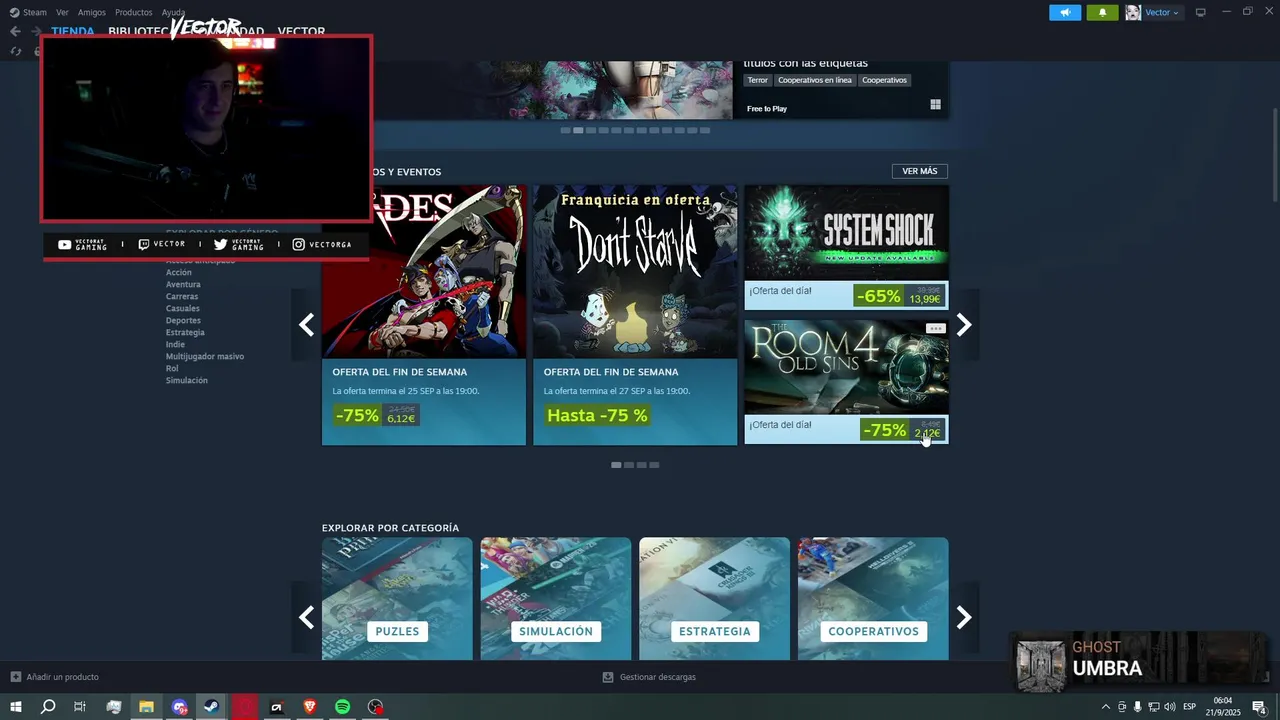
Task: Click the Vector profile avatar picture
Action: 1133,12
